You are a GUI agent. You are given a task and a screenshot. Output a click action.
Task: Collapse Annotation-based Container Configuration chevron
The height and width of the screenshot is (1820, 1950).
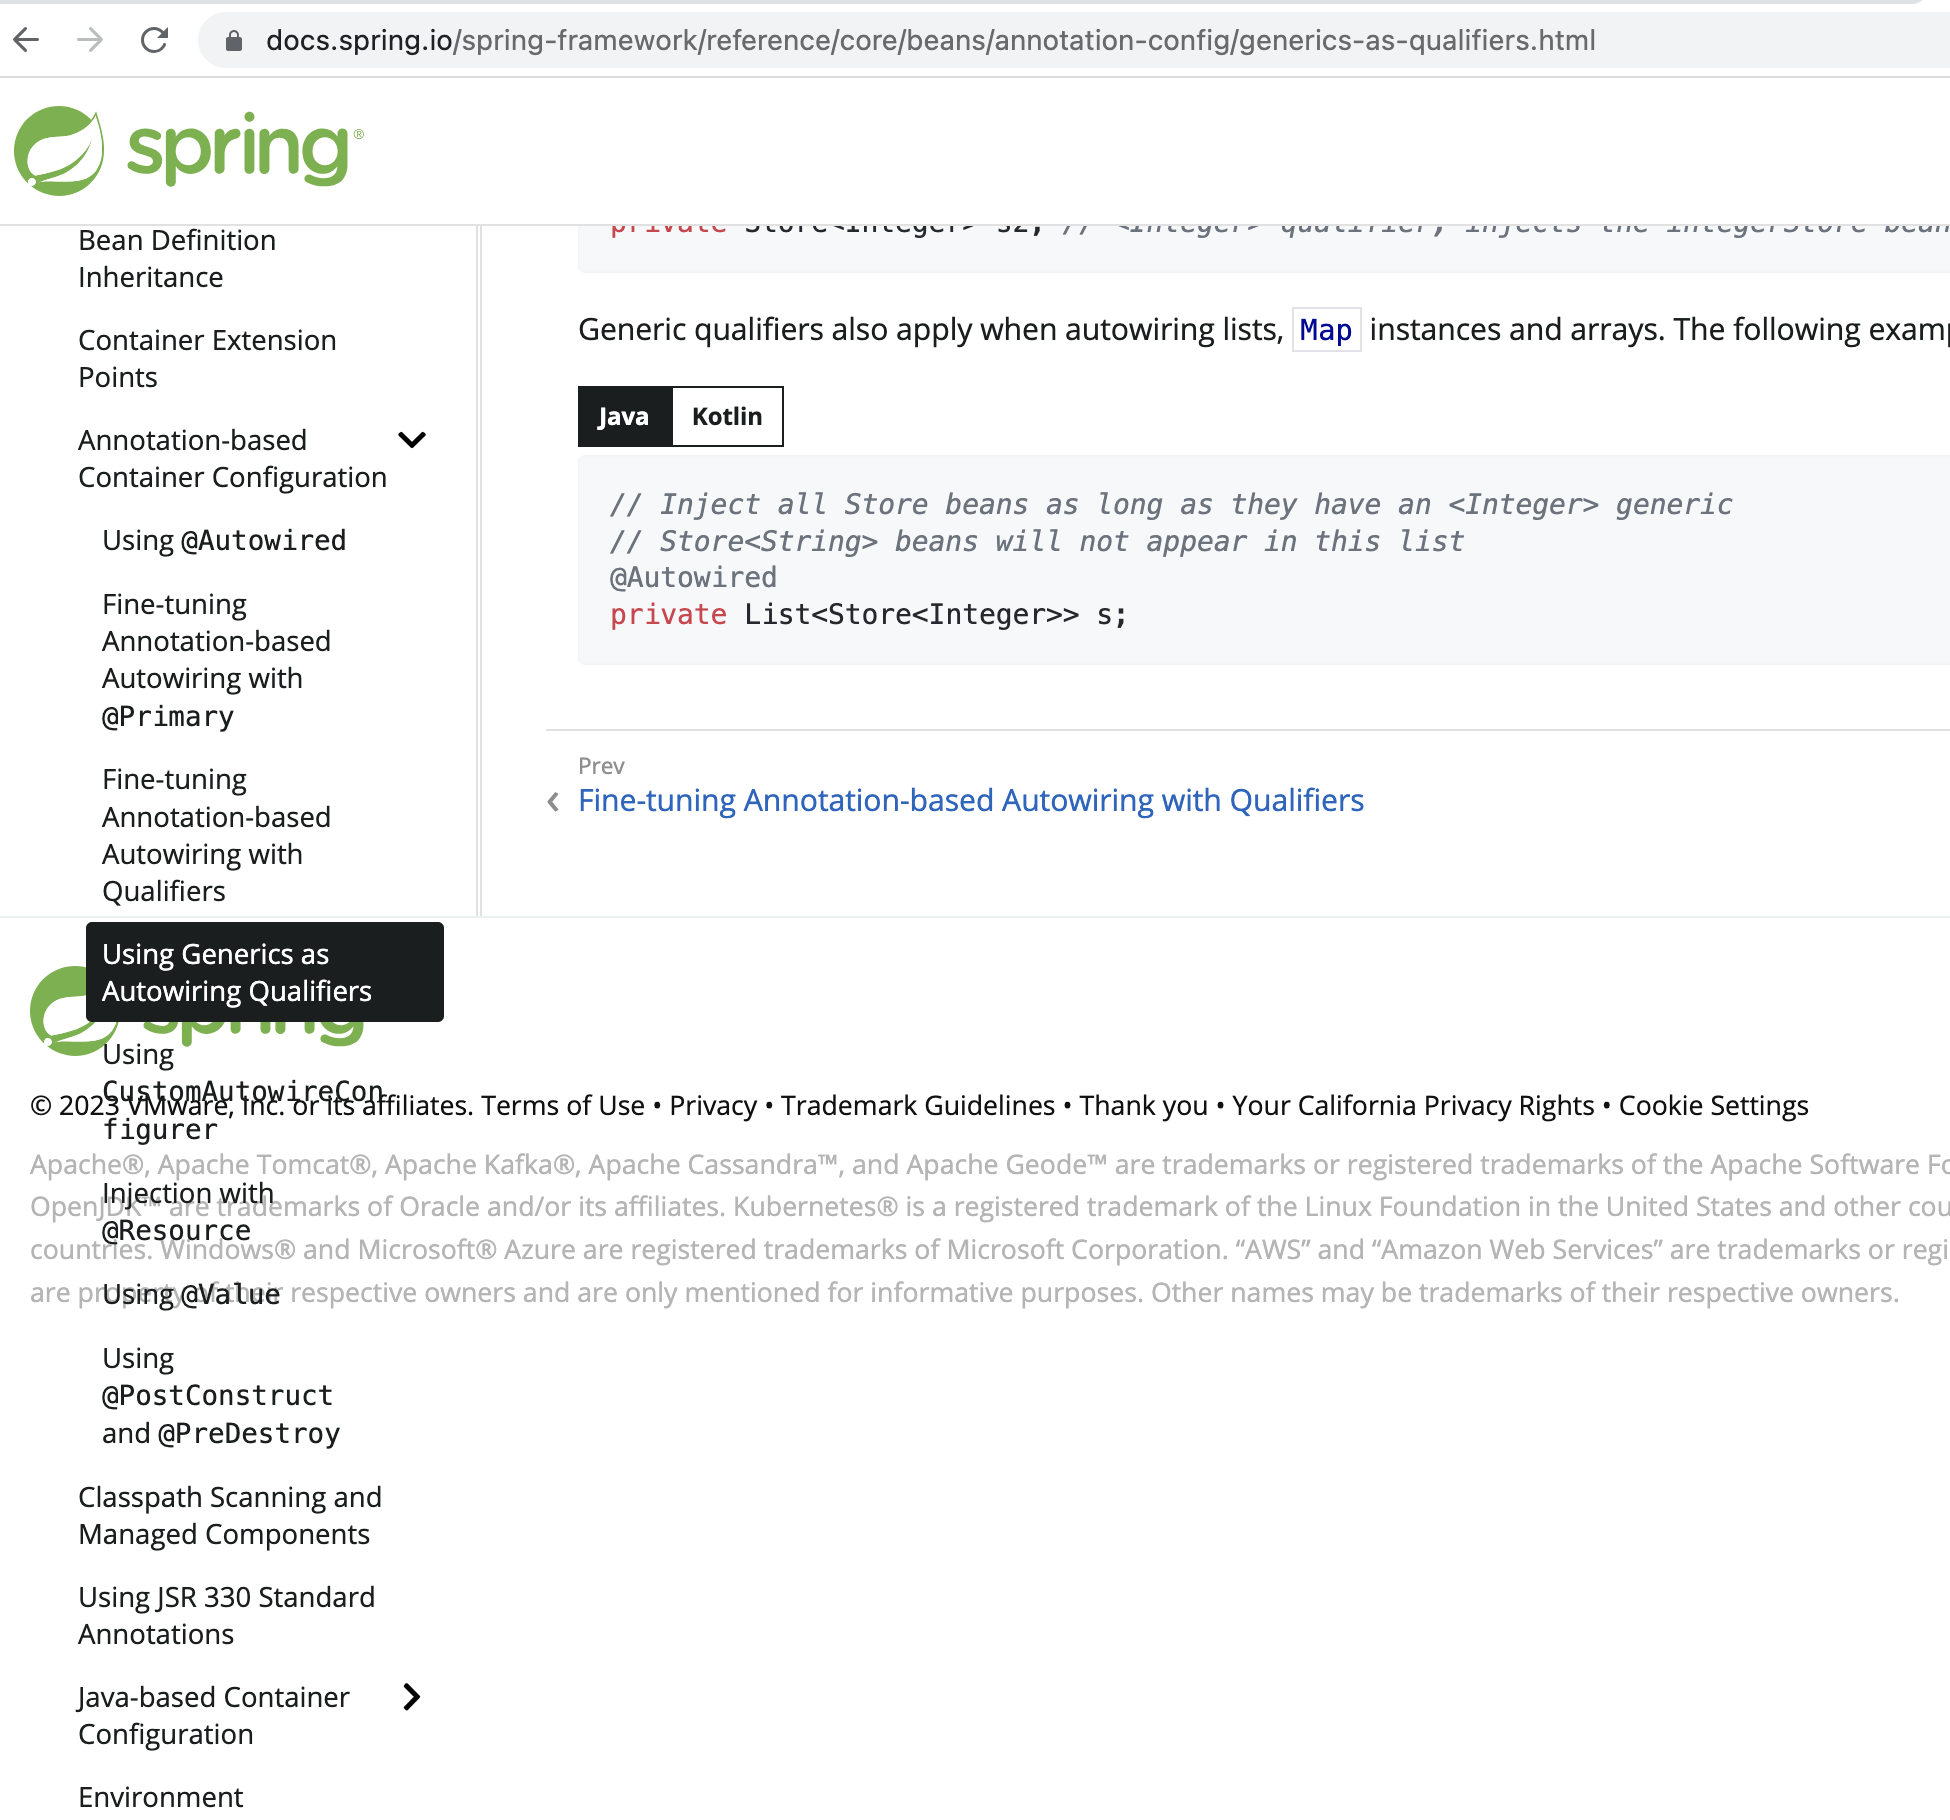(x=412, y=440)
